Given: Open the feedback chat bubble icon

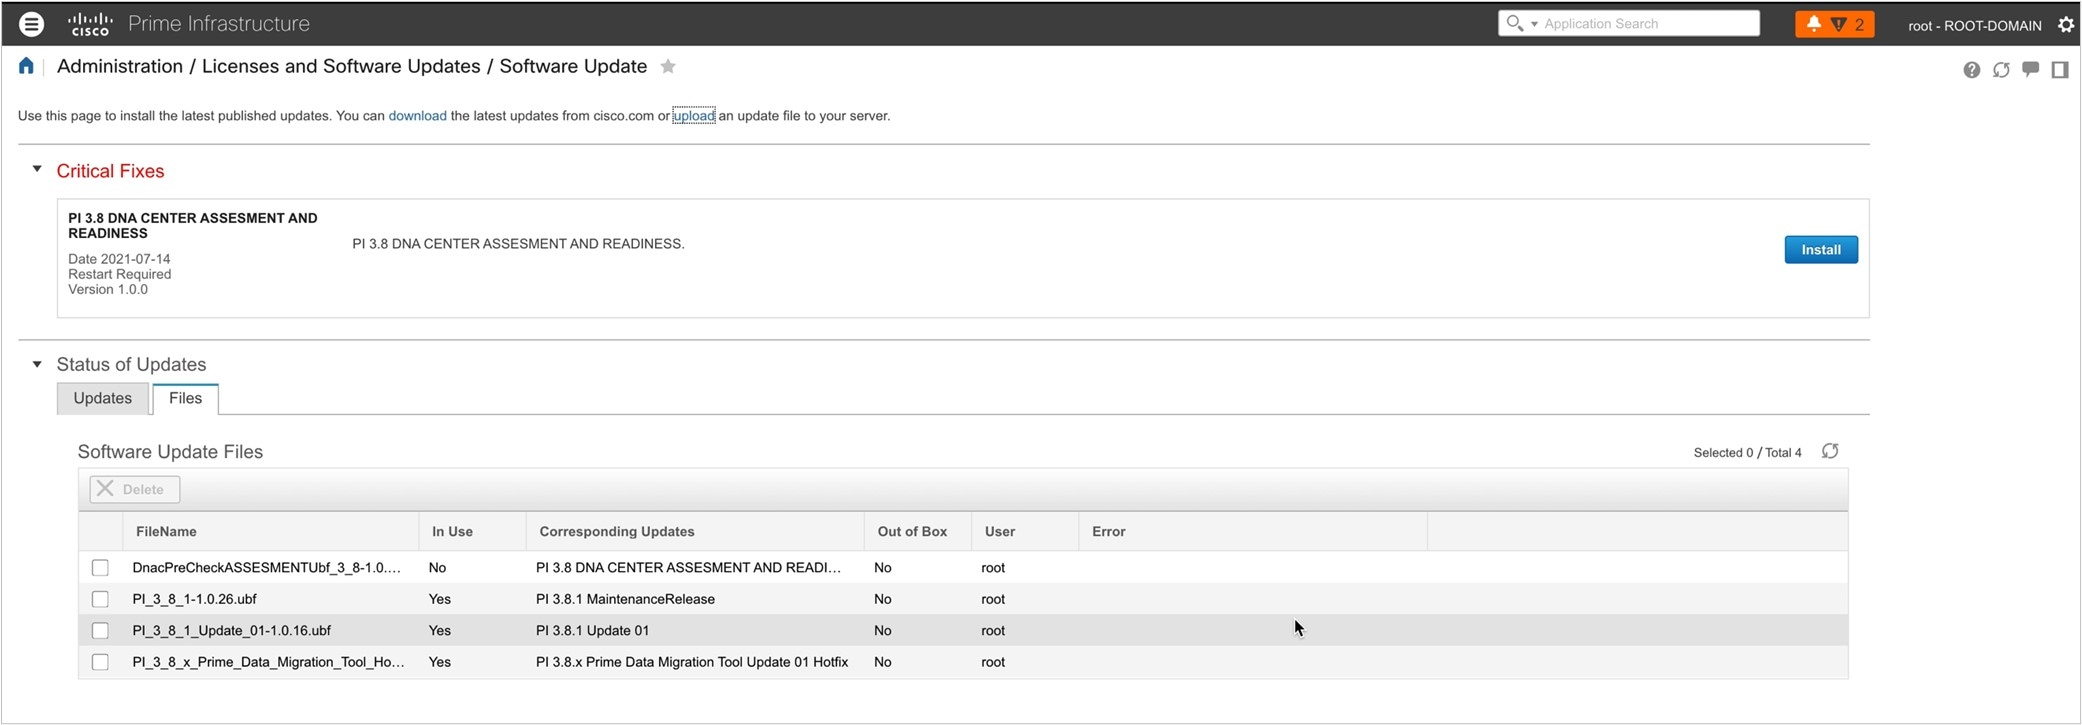Looking at the screenshot, I should pos(2030,70).
